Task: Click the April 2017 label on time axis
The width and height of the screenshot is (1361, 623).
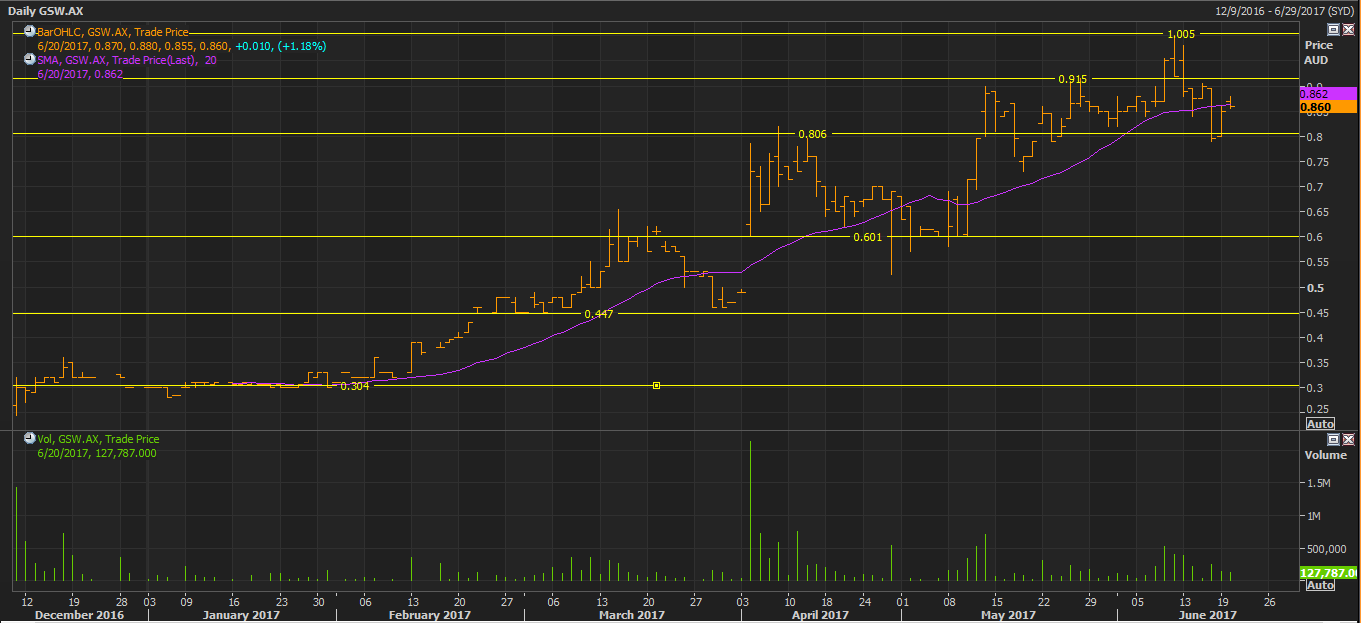Action: pyautogui.click(x=821, y=615)
